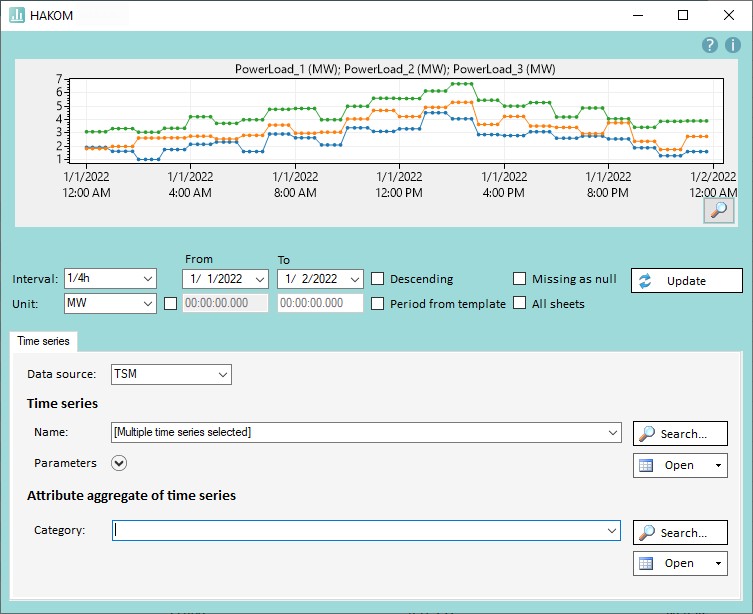
Task: Check the Period from template option
Action: pos(378,303)
